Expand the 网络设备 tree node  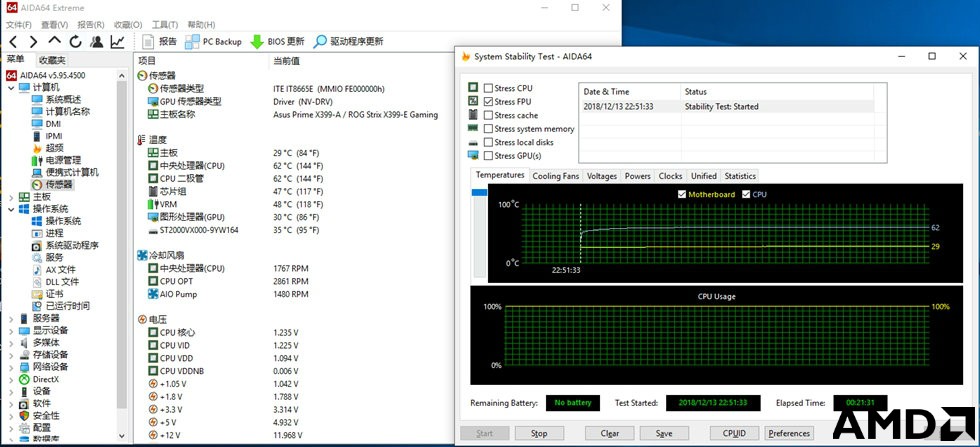[x=11, y=366]
